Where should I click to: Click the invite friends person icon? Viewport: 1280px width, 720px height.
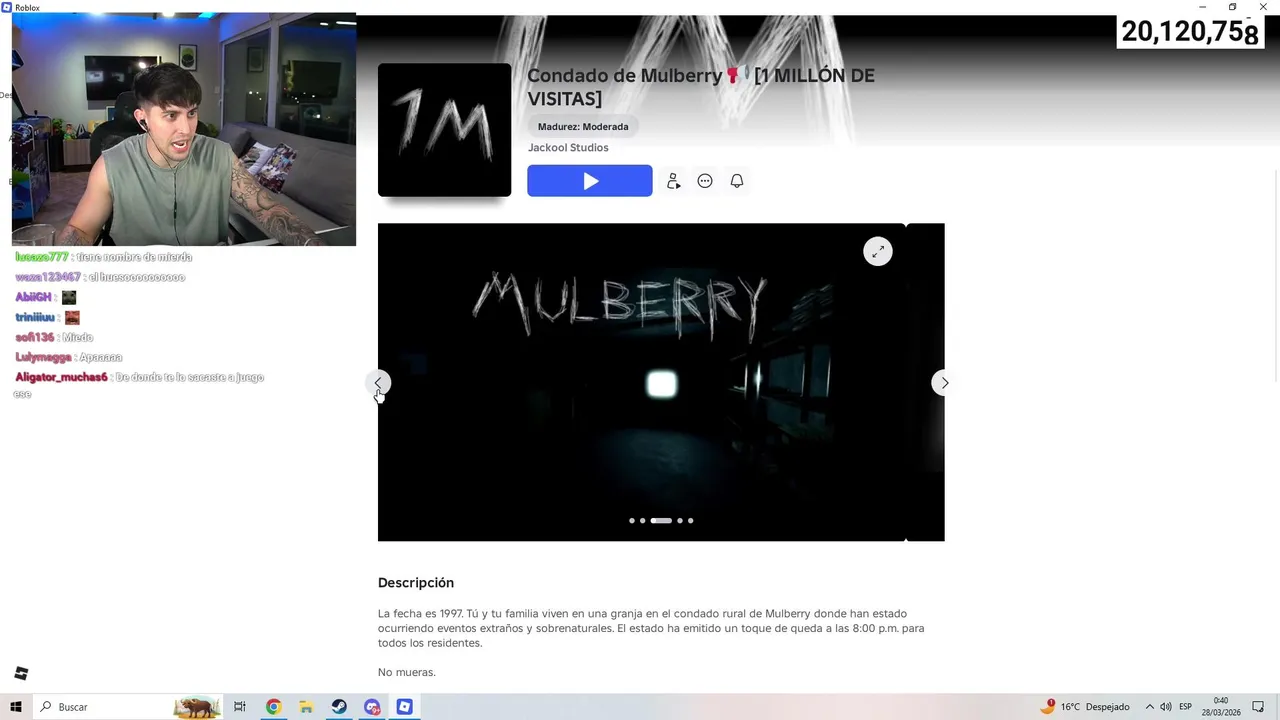point(673,181)
